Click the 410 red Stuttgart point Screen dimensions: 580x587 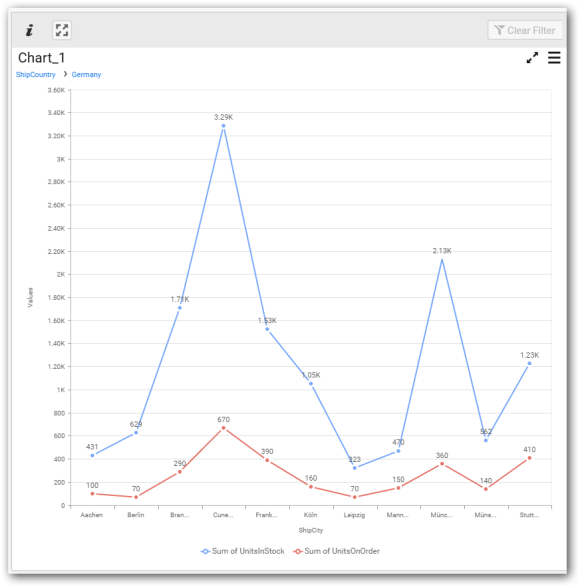pos(529,458)
